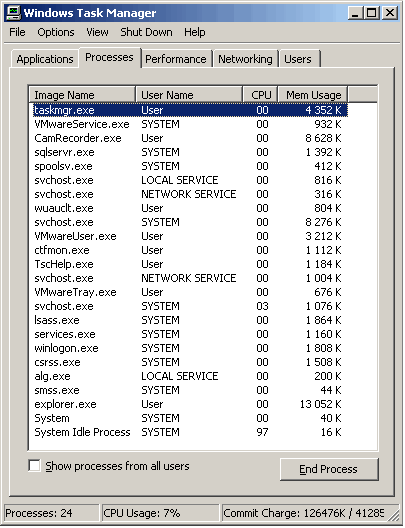The height and width of the screenshot is (528, 405).
Task: Switch to the Performance tab
Action: (176, 59)
